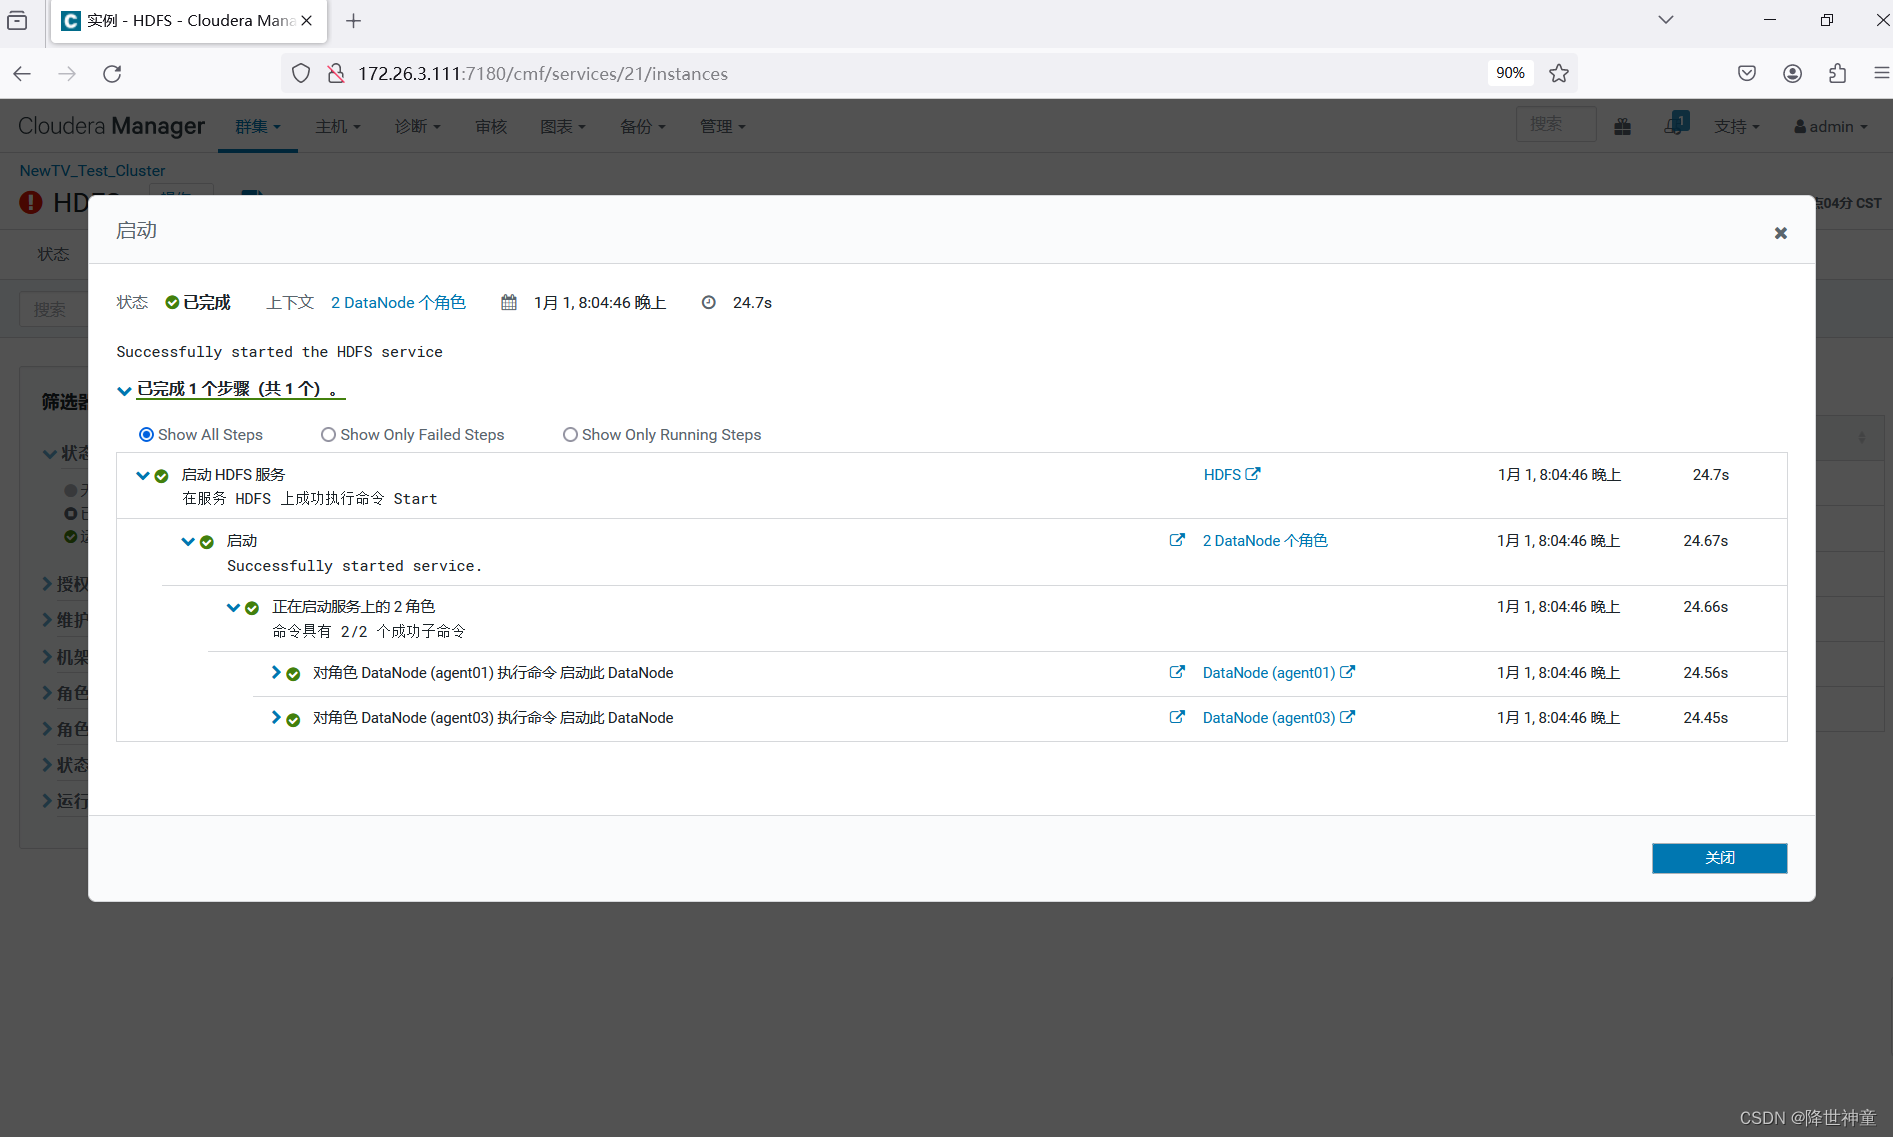The height and width of the screenshot is (1137, 1893).
Task: Click the Cloudera Manager search box
Action: pos(1556,125)
